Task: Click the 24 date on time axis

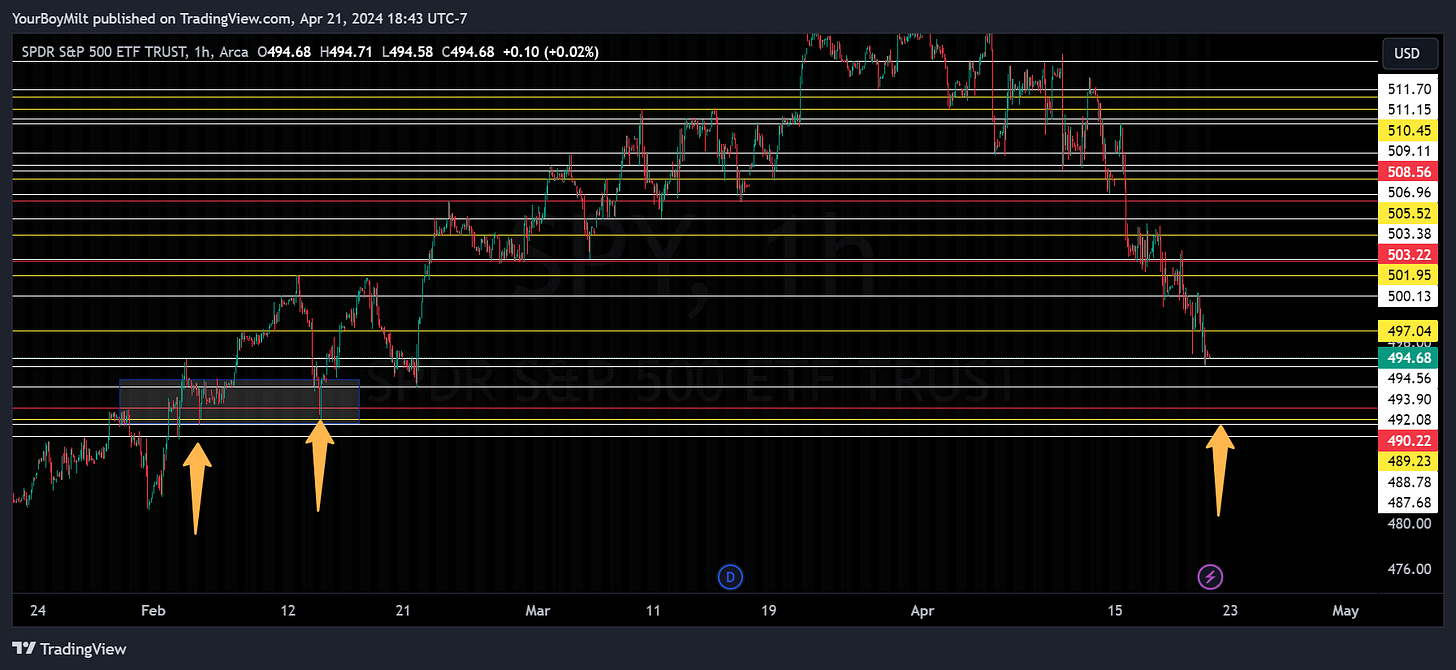Action: click(36, 610)
